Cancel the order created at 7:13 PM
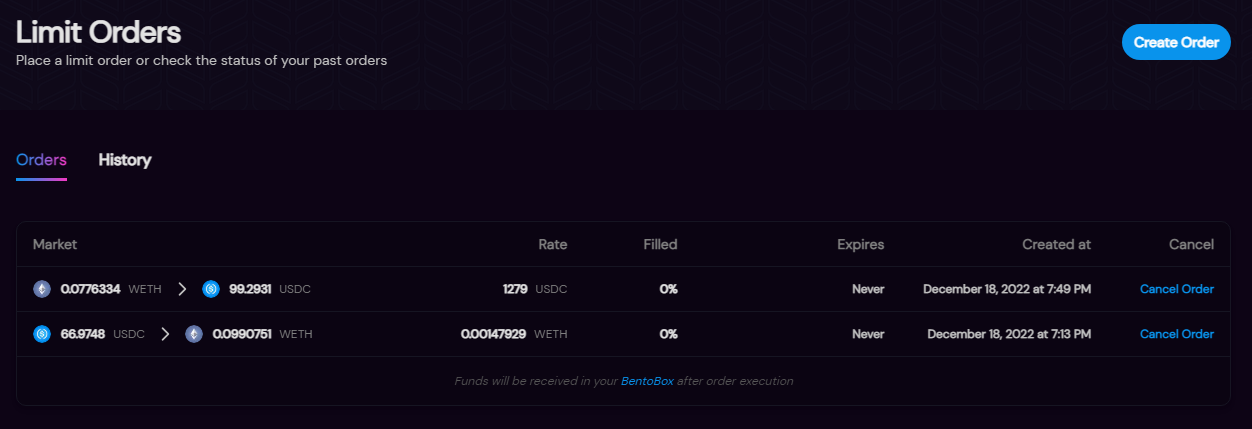Screen dimensions: 1252x429 click(1177, 334)
